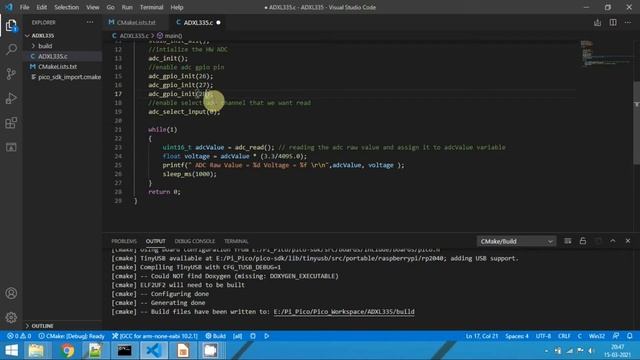Open the Help menu

coord(177,7)
